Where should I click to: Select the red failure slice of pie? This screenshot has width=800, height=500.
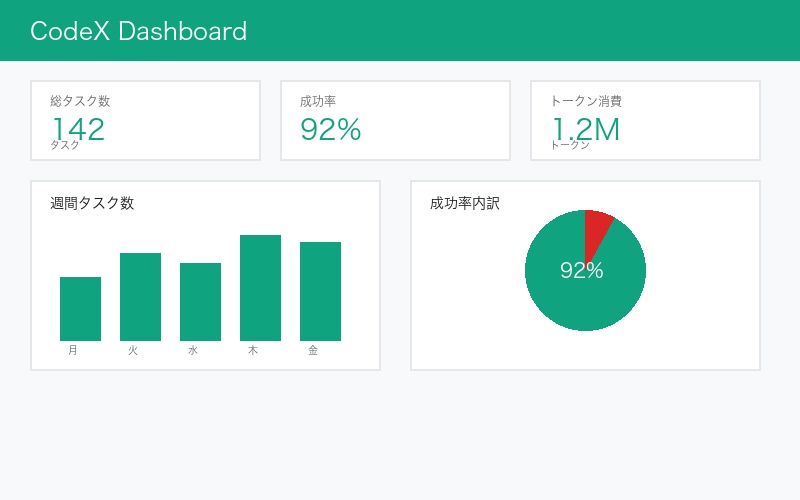tap(596, 226)
